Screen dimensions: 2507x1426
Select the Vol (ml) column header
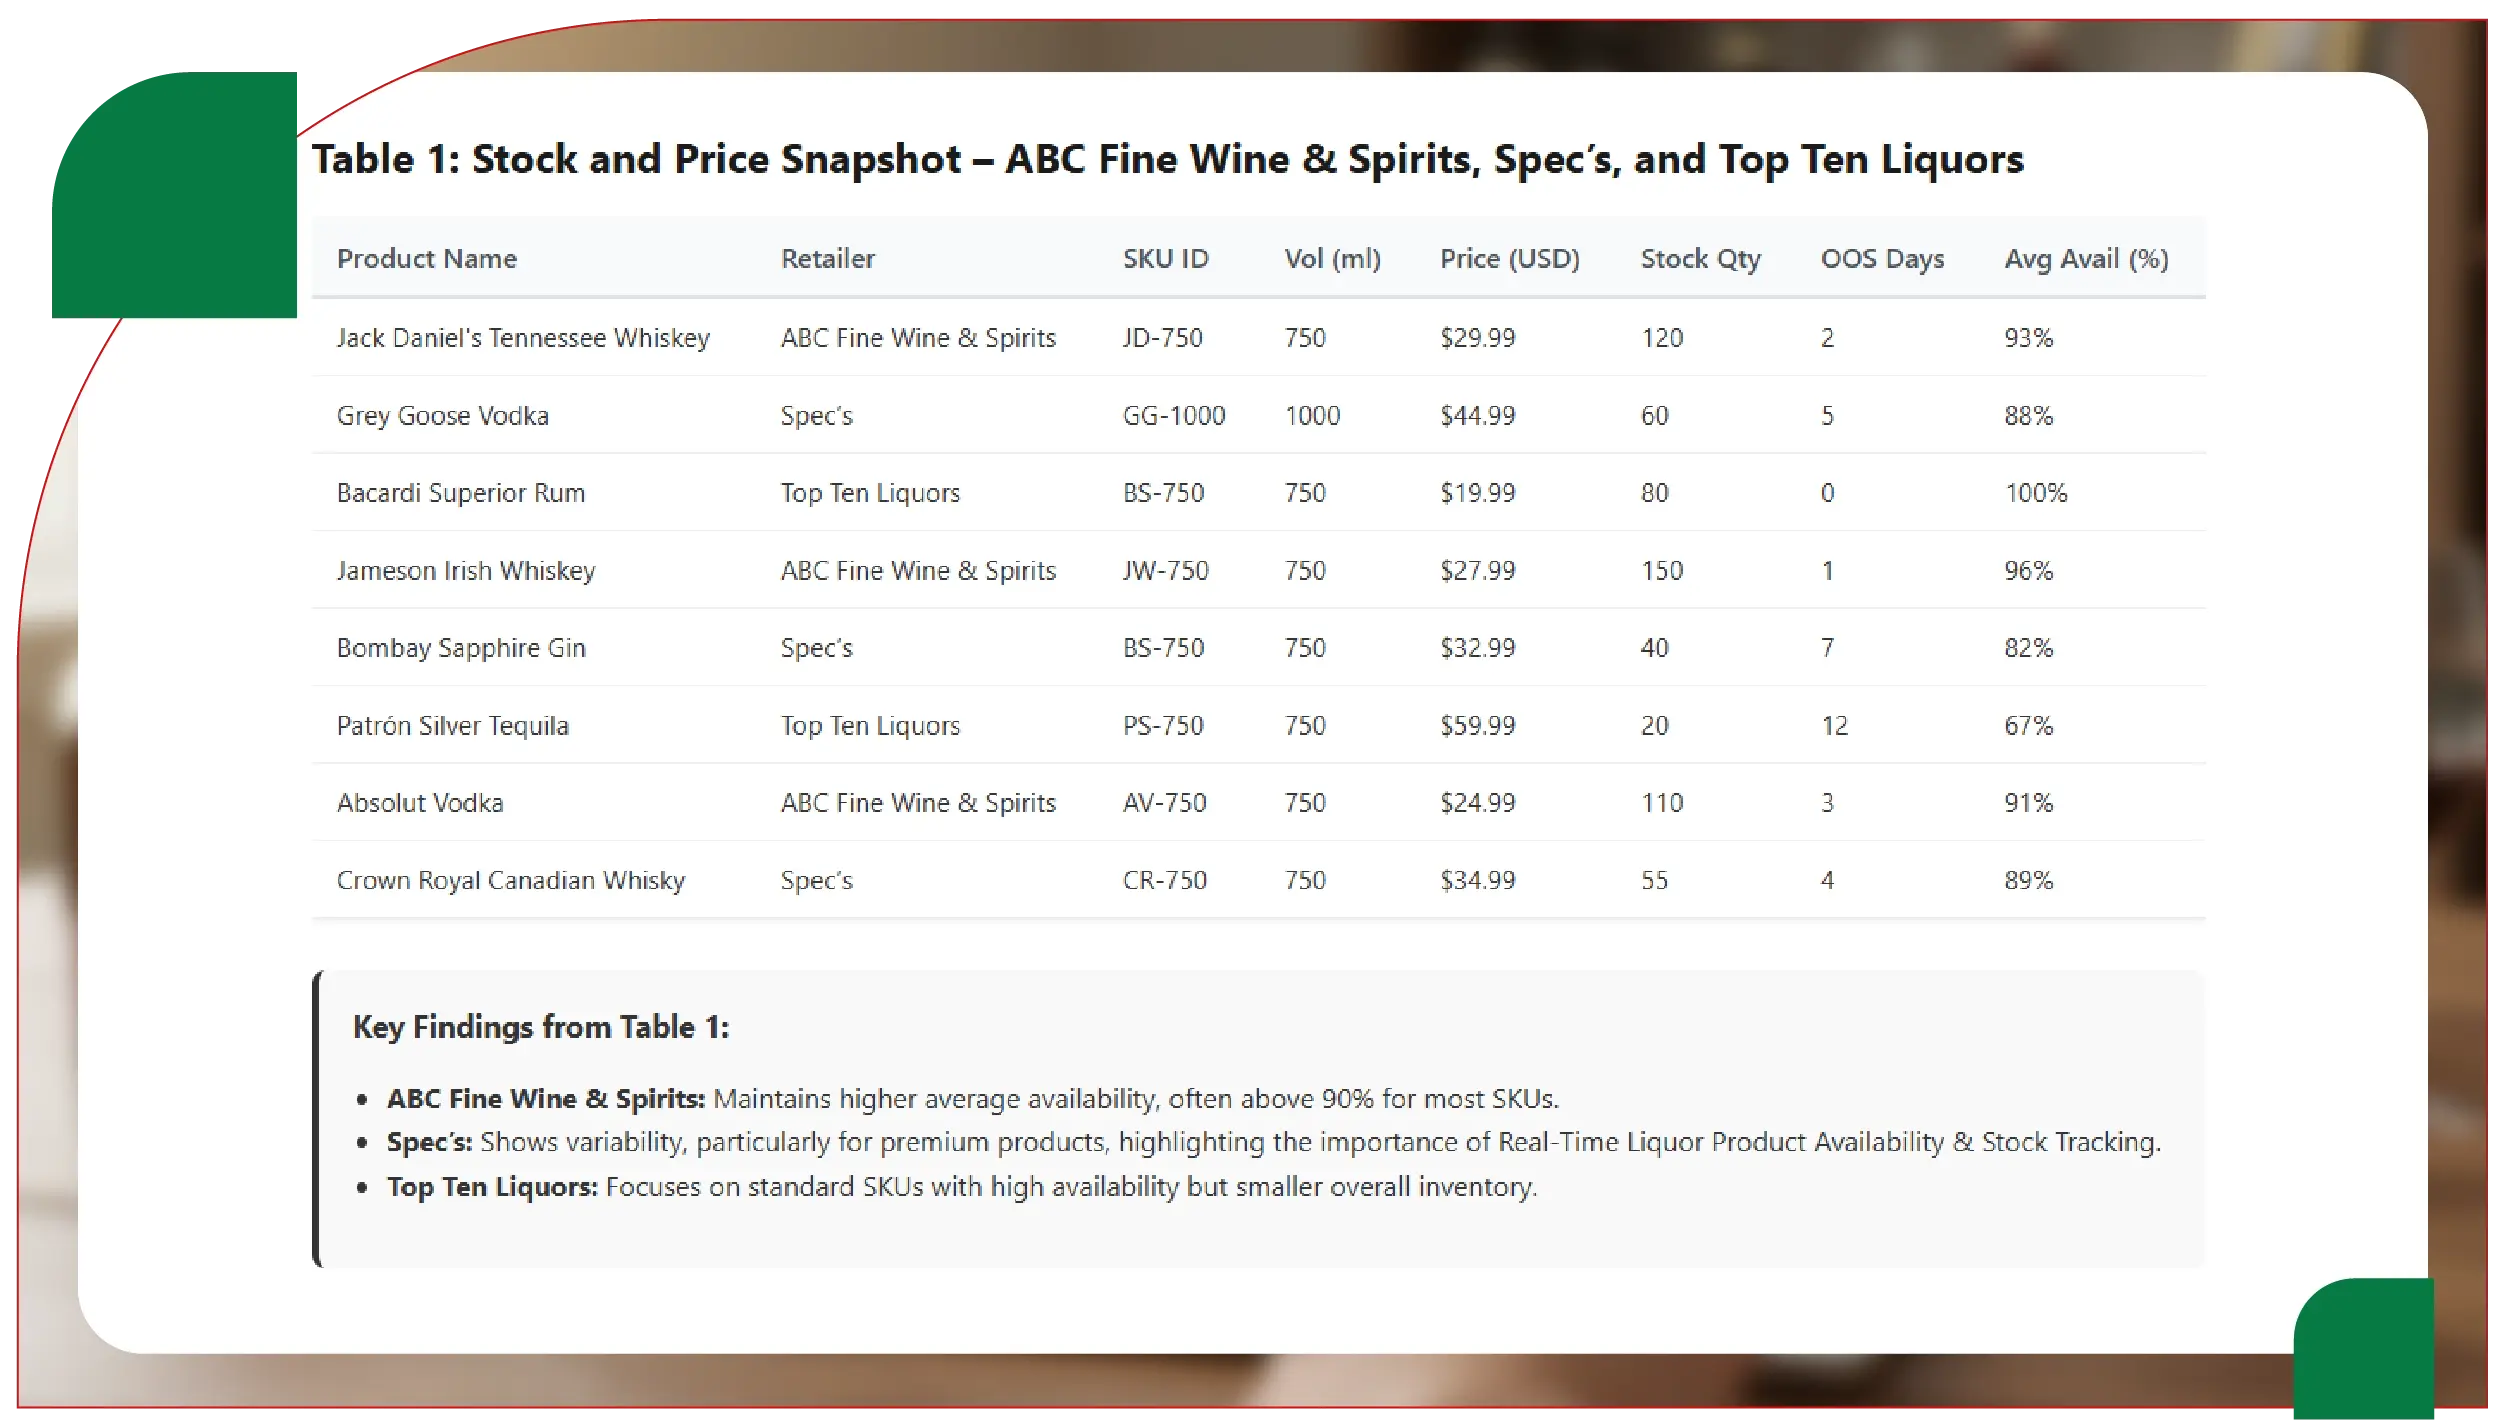(x=1332, y=259)
